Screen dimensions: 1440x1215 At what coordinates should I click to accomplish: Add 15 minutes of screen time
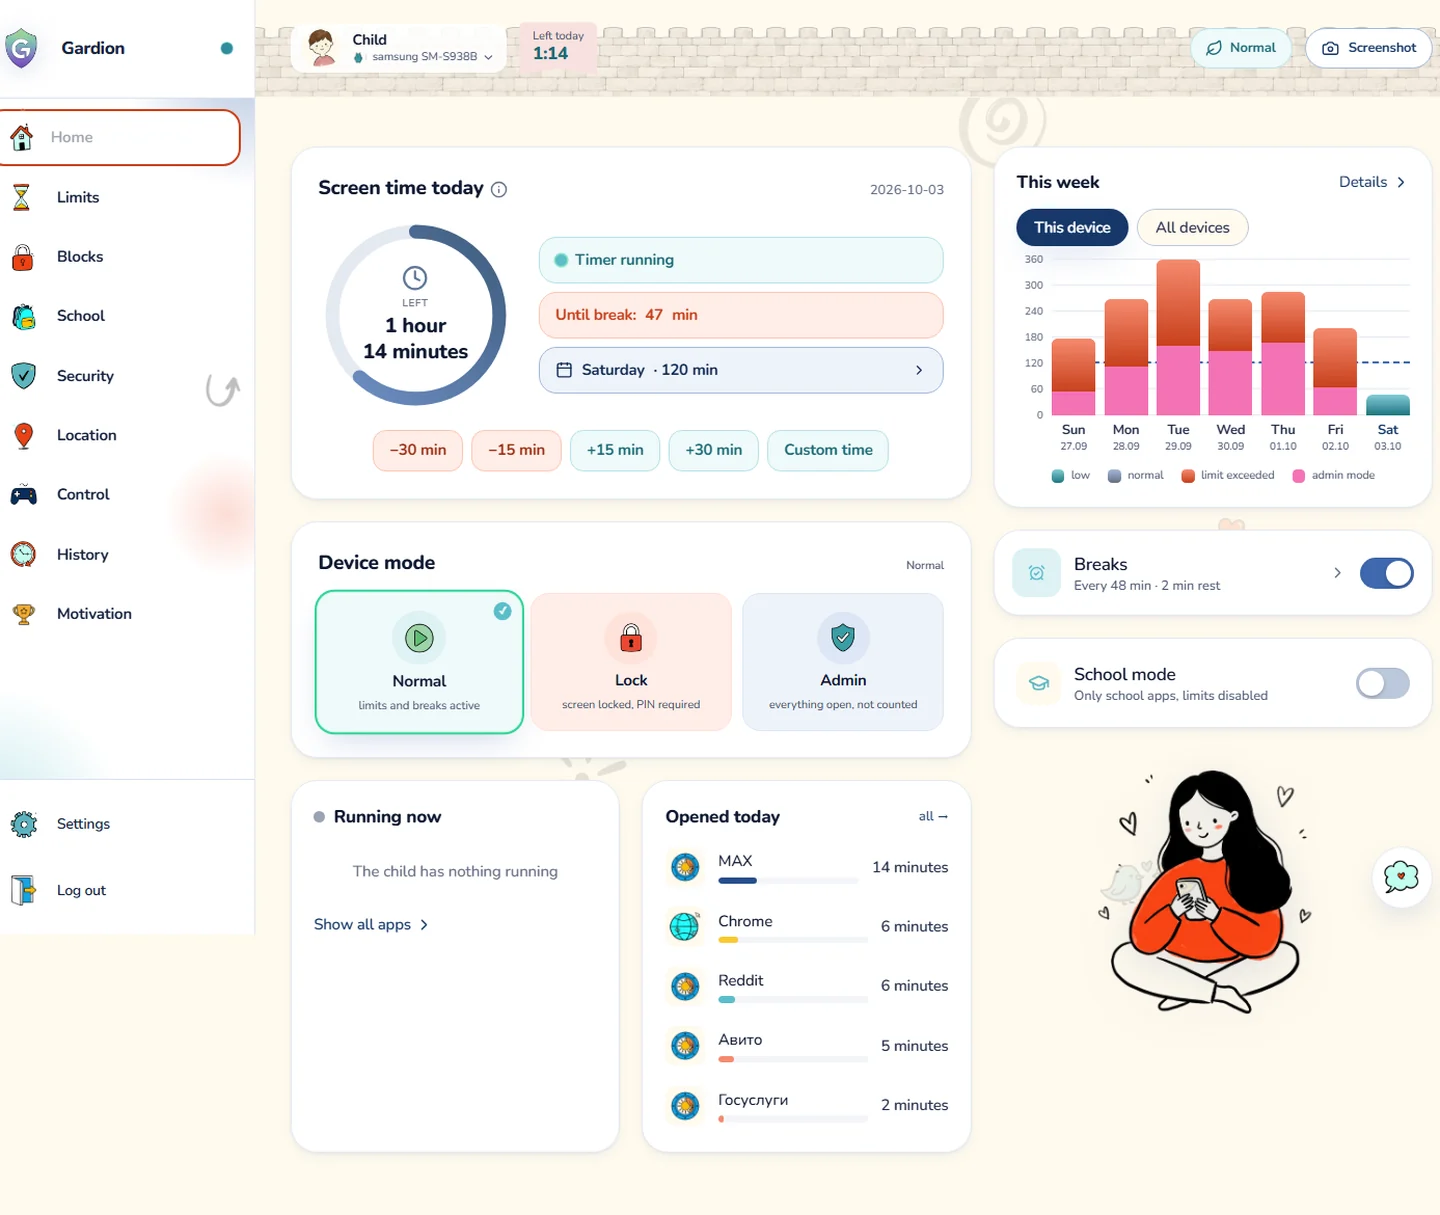pos(615,450)
